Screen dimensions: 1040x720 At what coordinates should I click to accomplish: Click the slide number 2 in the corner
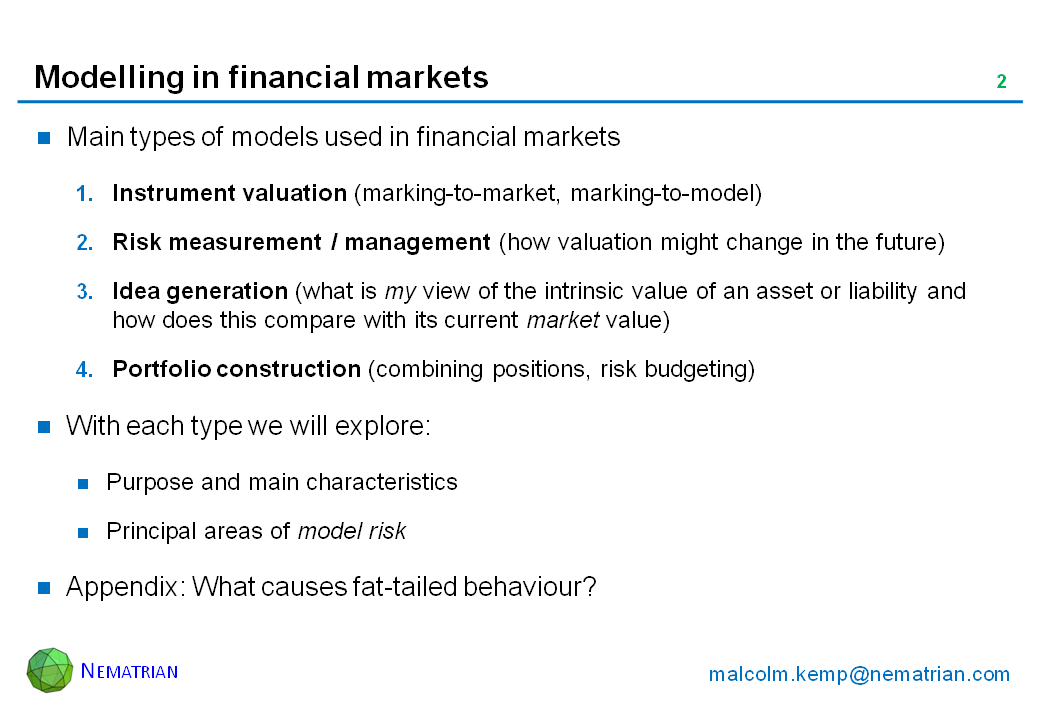coord(1001,82)
